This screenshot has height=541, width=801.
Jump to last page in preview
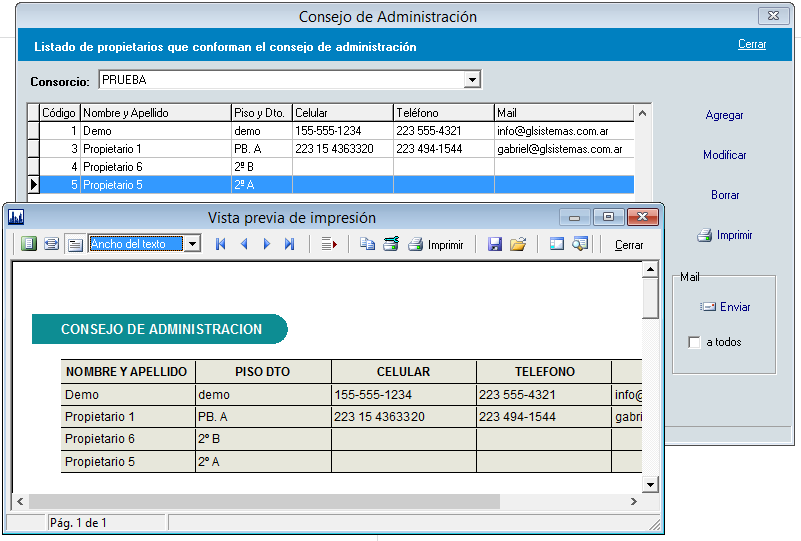[x=290, y=244]
